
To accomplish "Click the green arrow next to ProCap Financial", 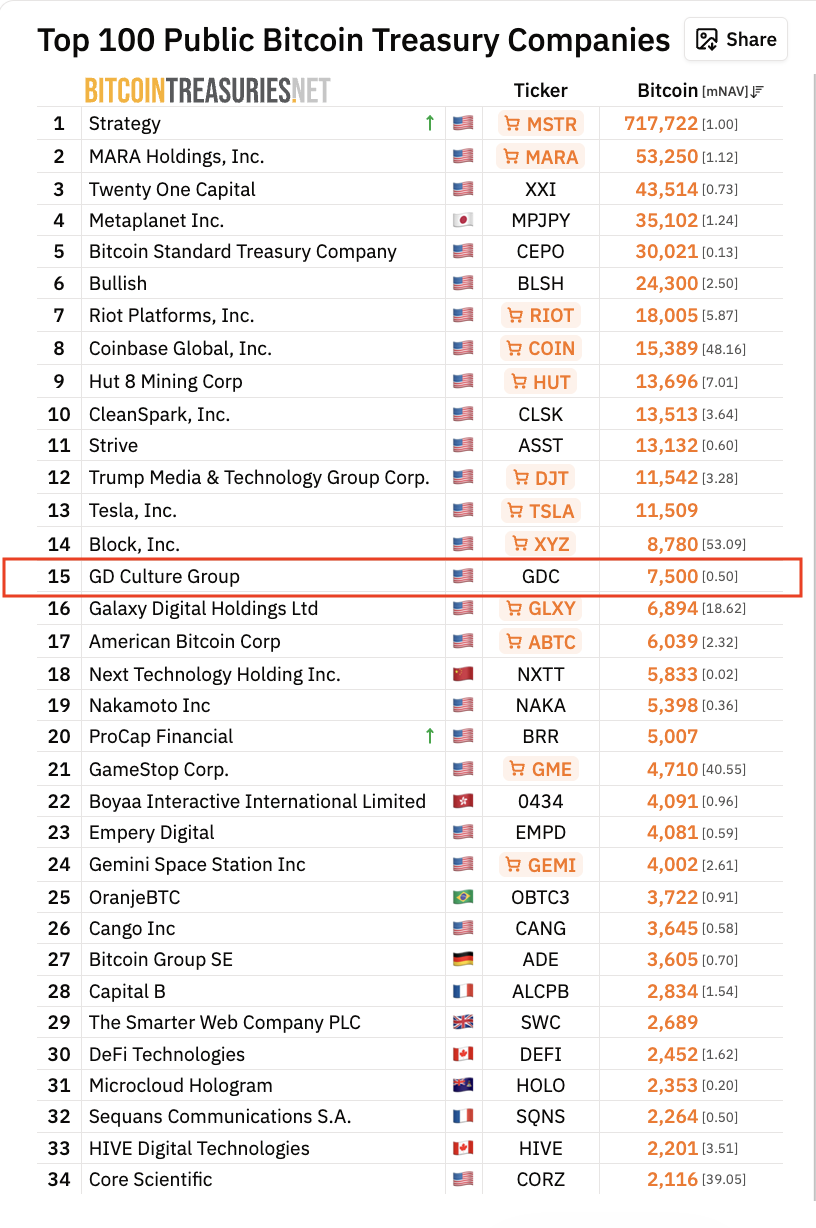I will coord(429,735).
